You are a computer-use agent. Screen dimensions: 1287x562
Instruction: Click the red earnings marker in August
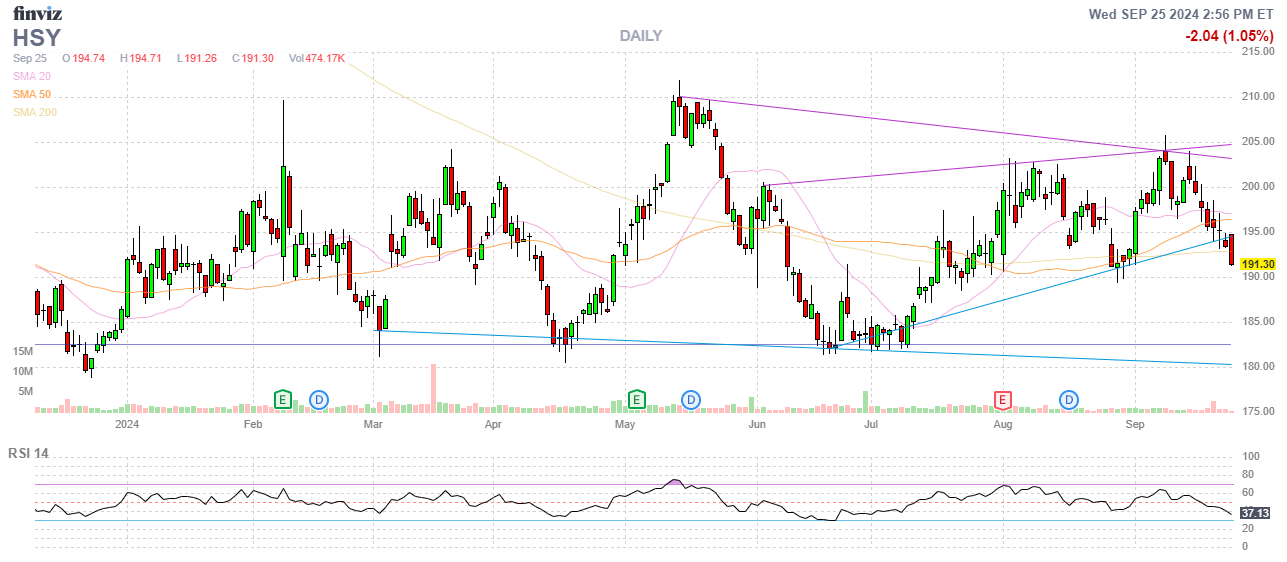click(1002, 400)
